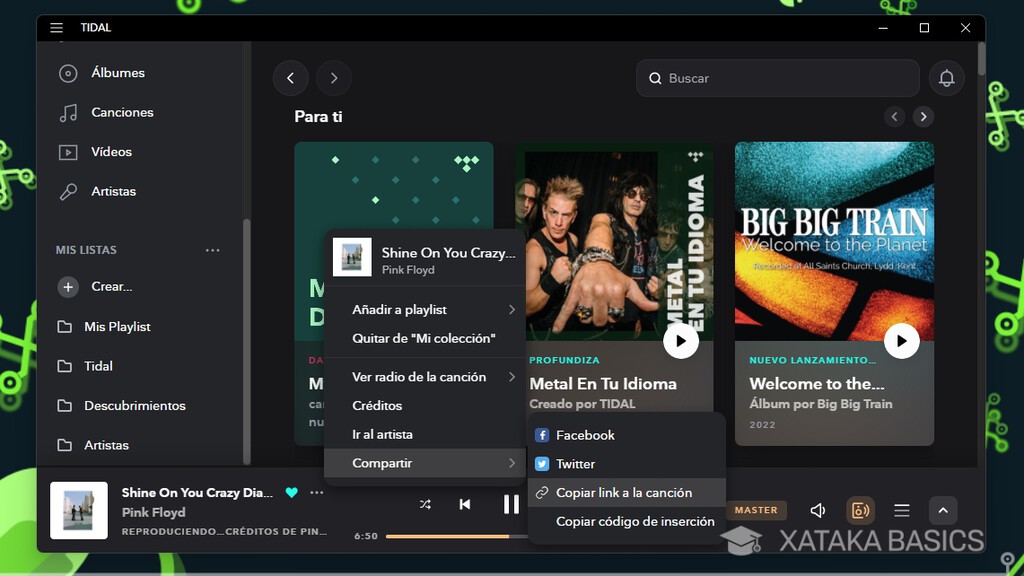Screen dimensions: 1024x576
Task: Click the main content vertical scrollbar
Action: [x=981, y=58]
